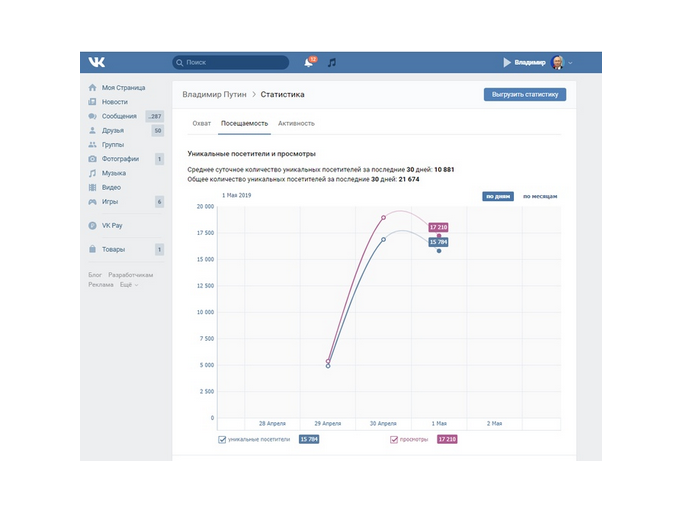Click the 287 messages counter badge
Screen dimensions: 682x512
coord(154,116)
